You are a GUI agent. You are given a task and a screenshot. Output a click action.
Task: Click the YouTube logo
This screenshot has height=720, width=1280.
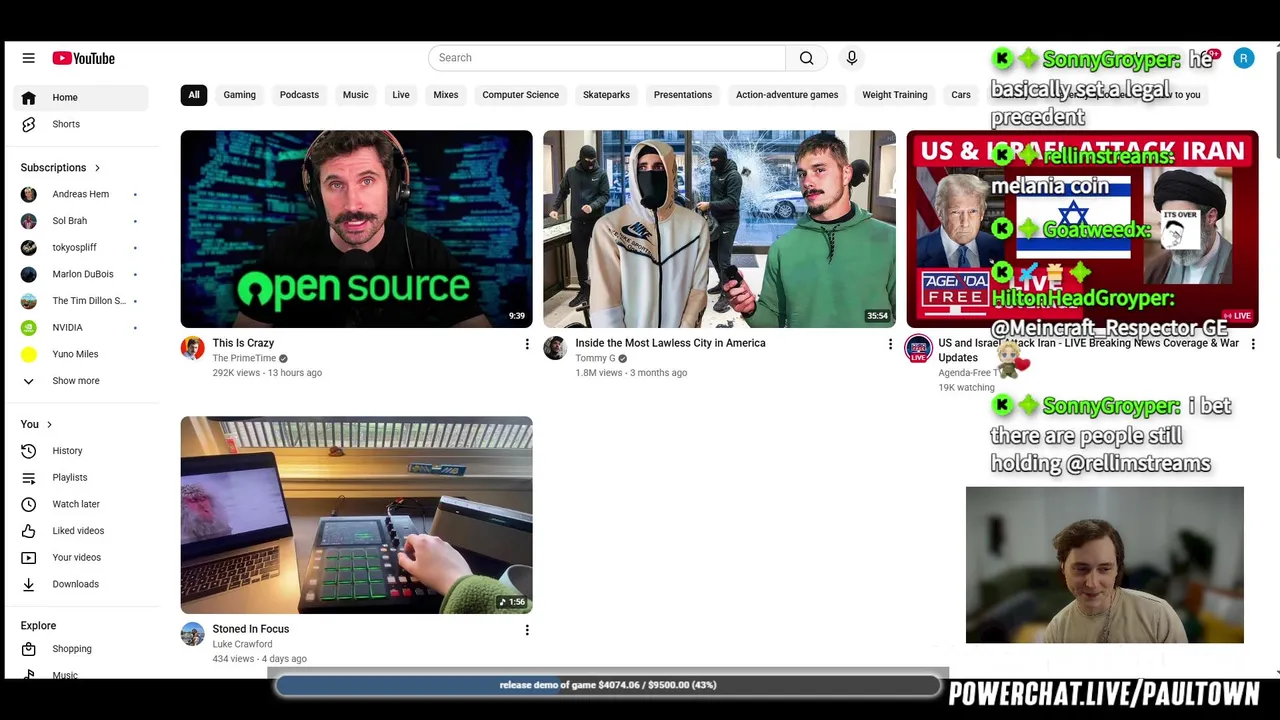point(84,58)
